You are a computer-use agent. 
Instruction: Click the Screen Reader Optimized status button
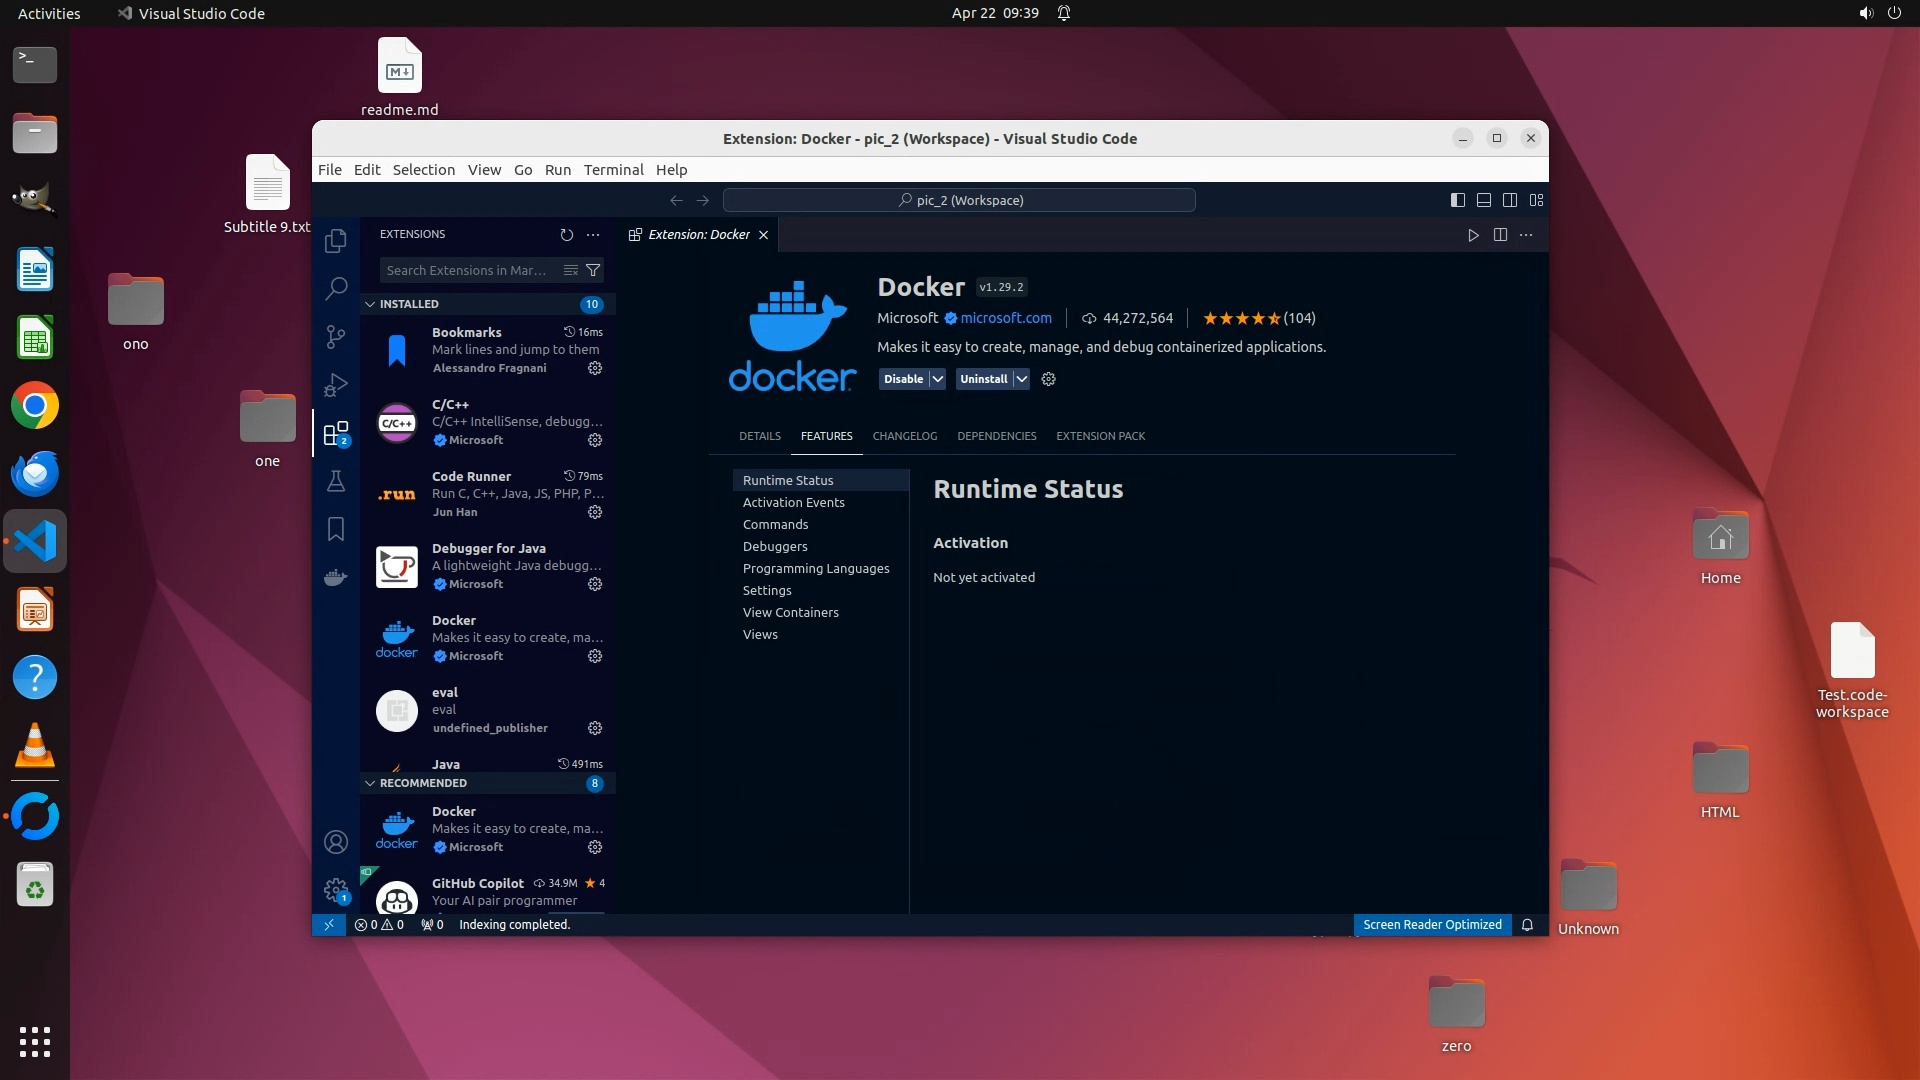point(1431,925)
